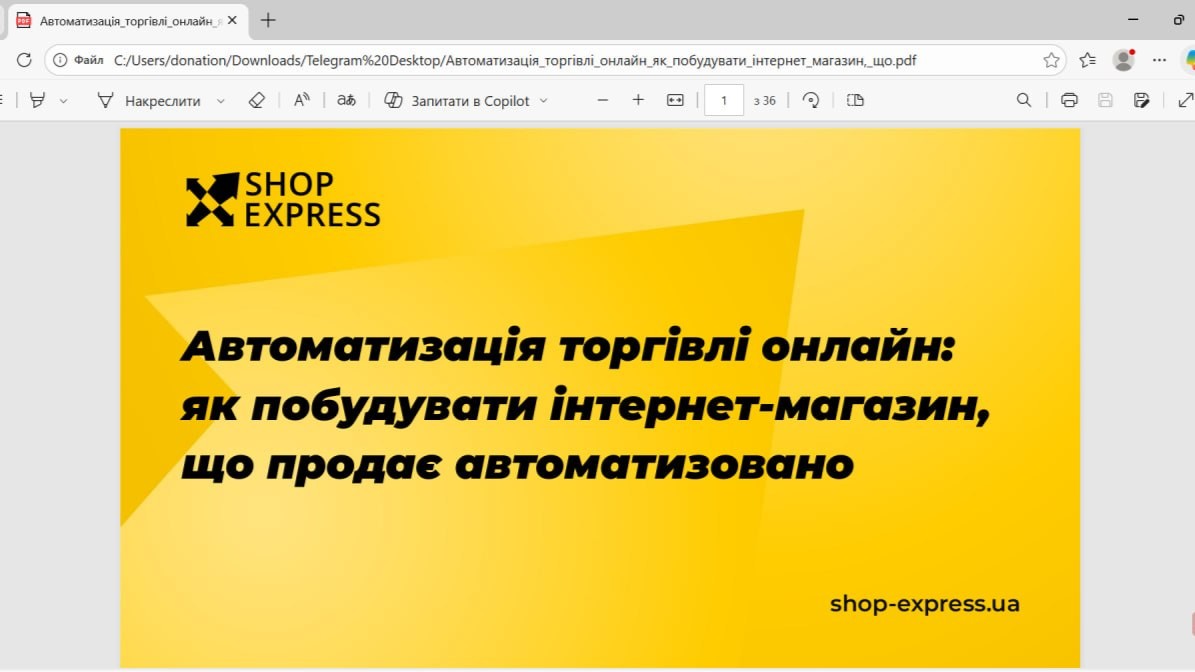1195x672 pixels.
Task: Expand the Highlight tool options dropdown
Action: pyautogui.click(x=64, y=100)
